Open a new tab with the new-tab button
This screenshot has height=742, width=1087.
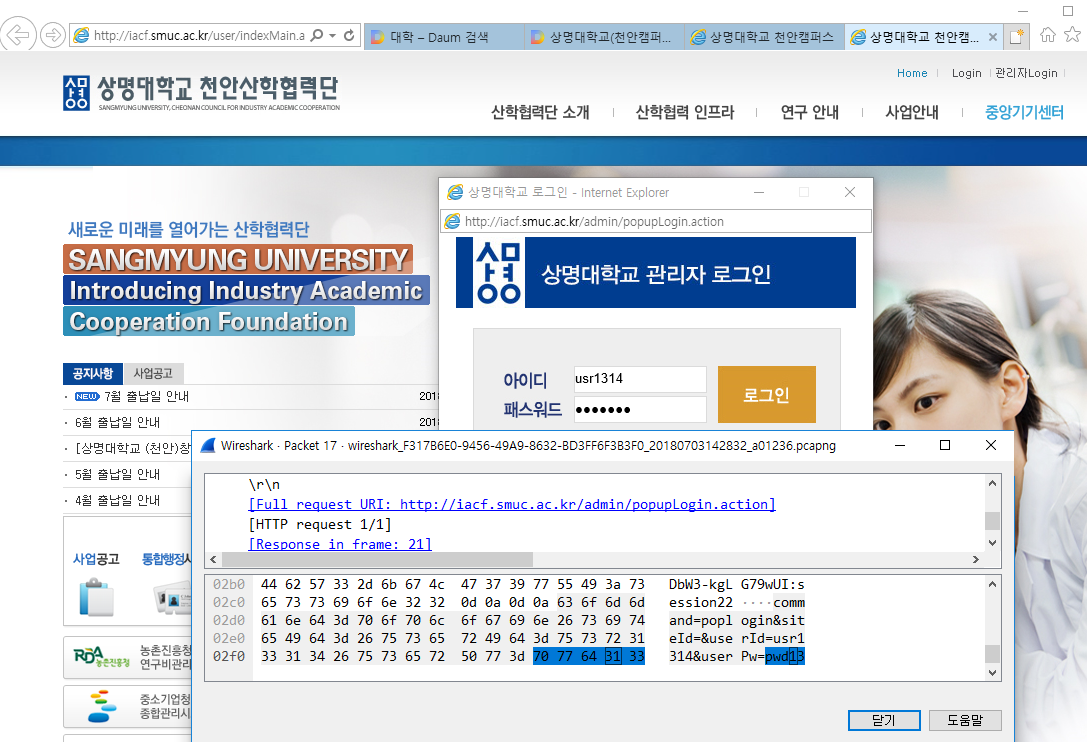(x=1017, y=36)
